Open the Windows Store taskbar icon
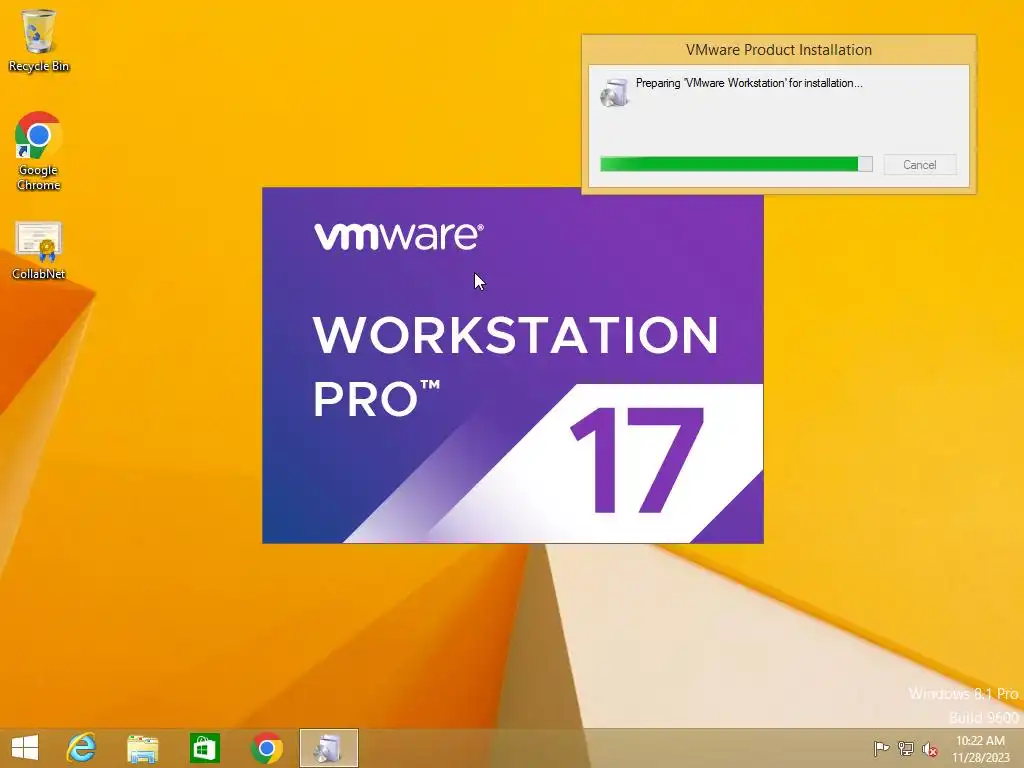The image size is (1024, 768). pos(204,748)
